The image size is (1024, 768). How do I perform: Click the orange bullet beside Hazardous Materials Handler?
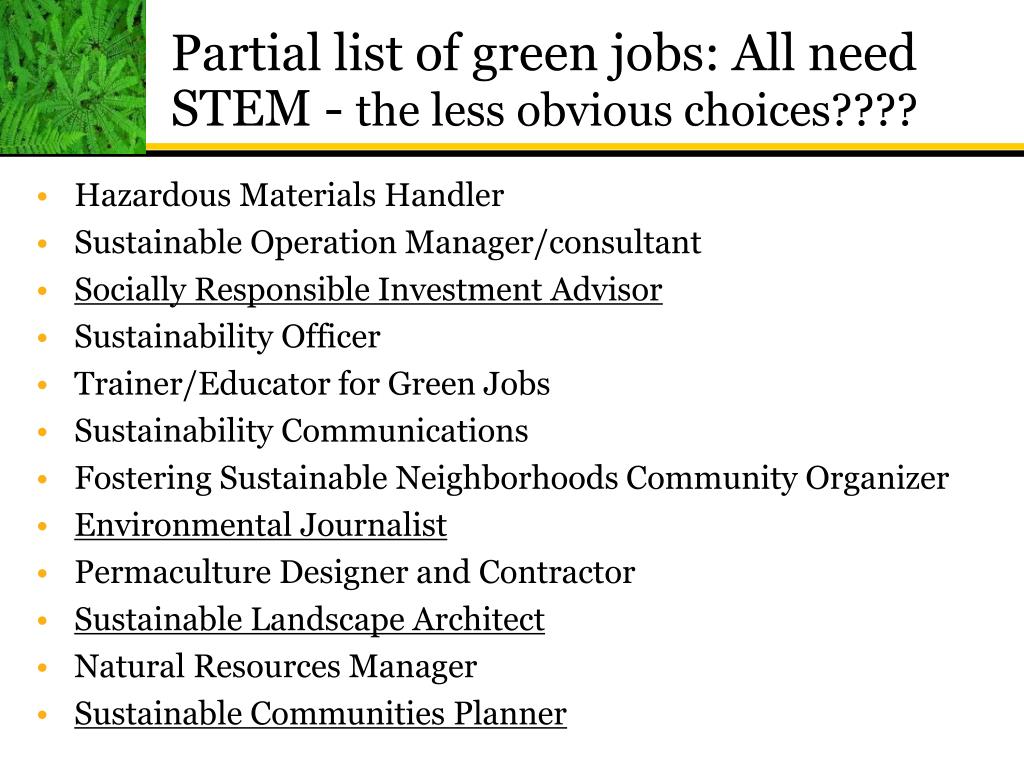(43, 196)
